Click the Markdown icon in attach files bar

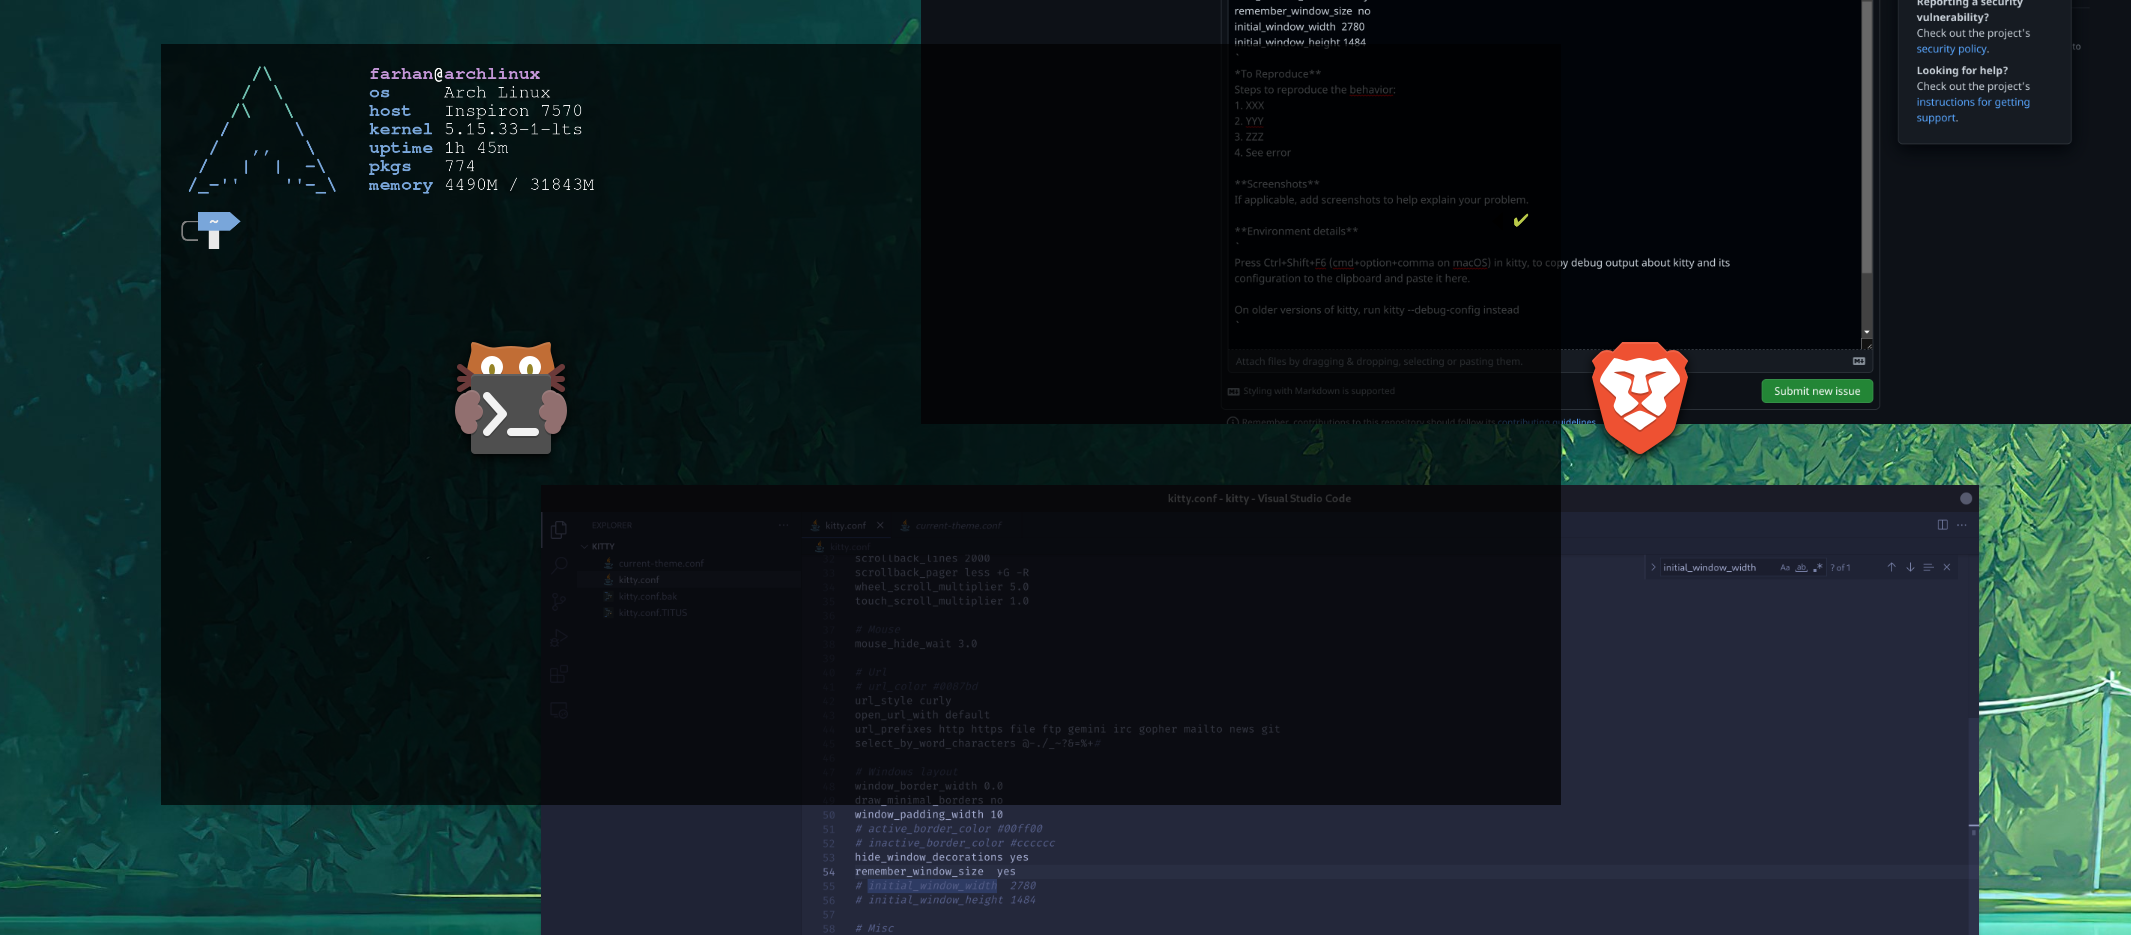1859,361
